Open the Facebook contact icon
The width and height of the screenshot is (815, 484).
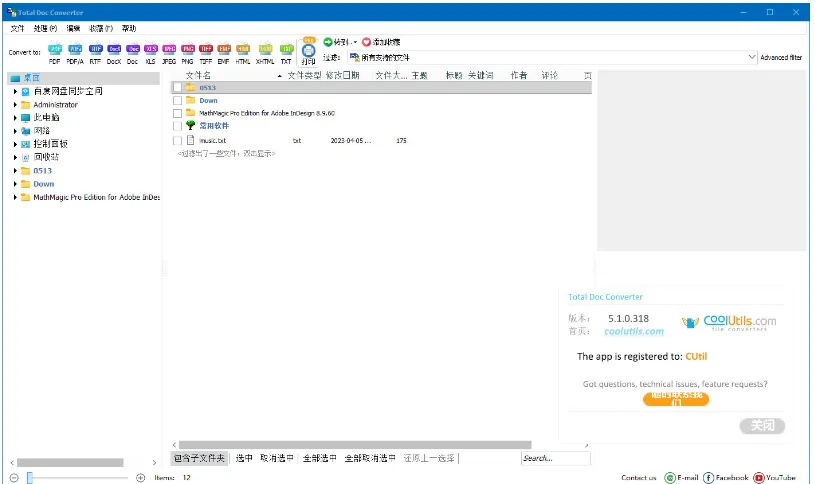708,478
